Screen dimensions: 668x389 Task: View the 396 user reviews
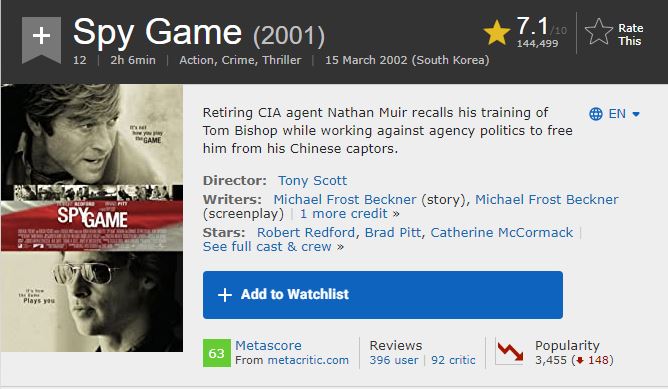[394, 360]
